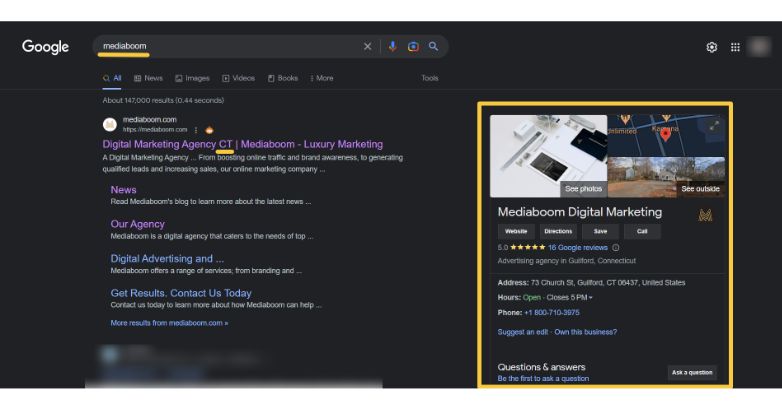The height and width of the screenshot is (410, 782).
Task: Click the 73 Church St address text
Action: pos(608,283)
